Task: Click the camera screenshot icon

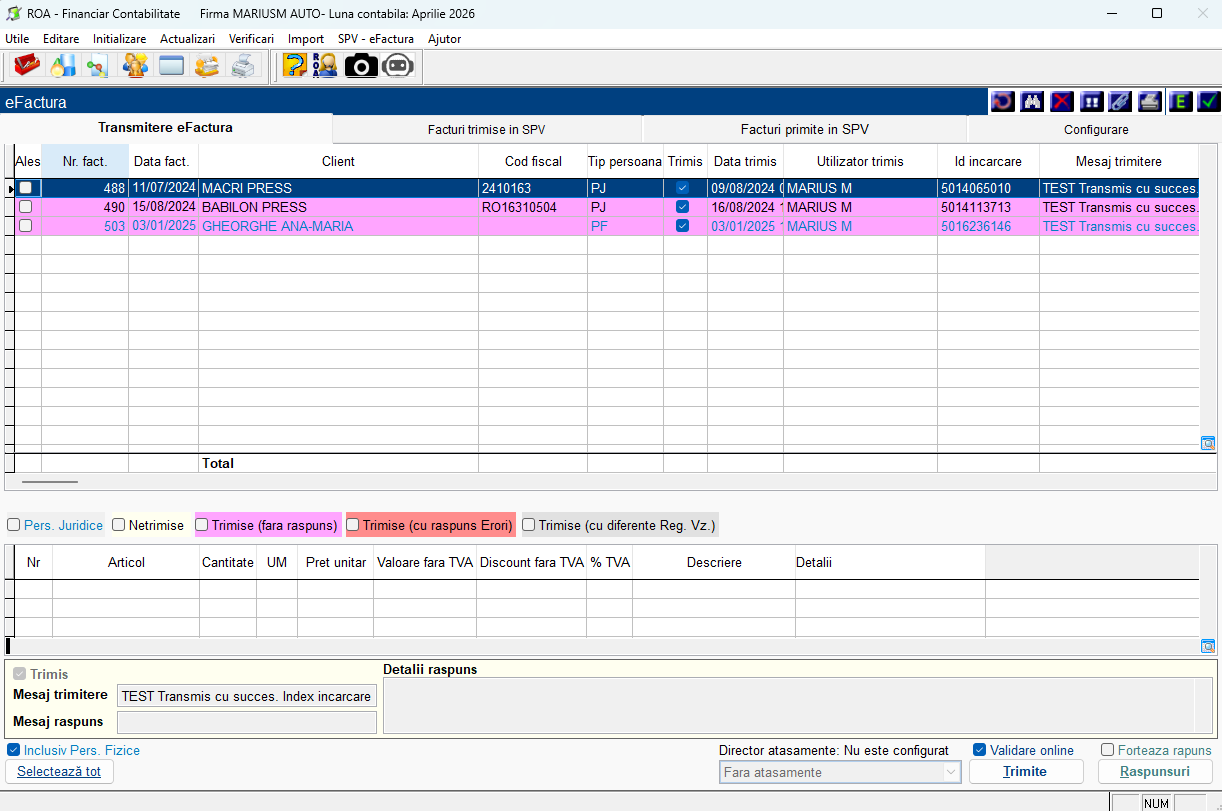Action: (361, 66)
